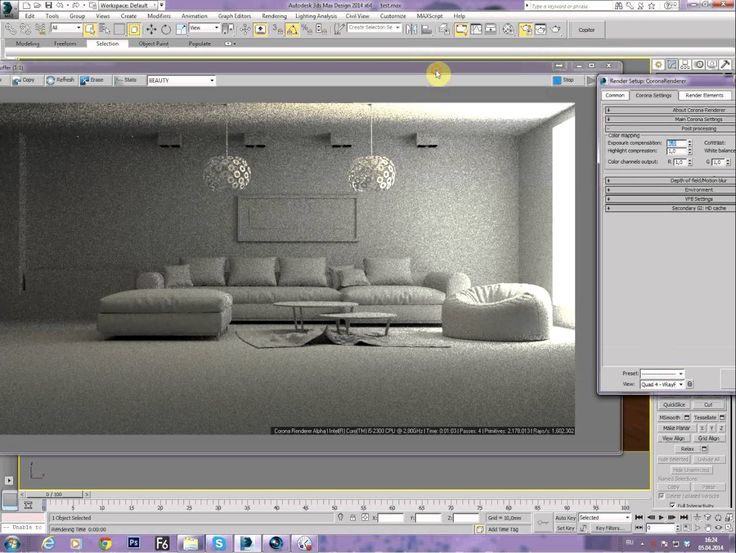
Task: Open the Preset dropdown in Render Setup
Action: click(x=662, y=374)
